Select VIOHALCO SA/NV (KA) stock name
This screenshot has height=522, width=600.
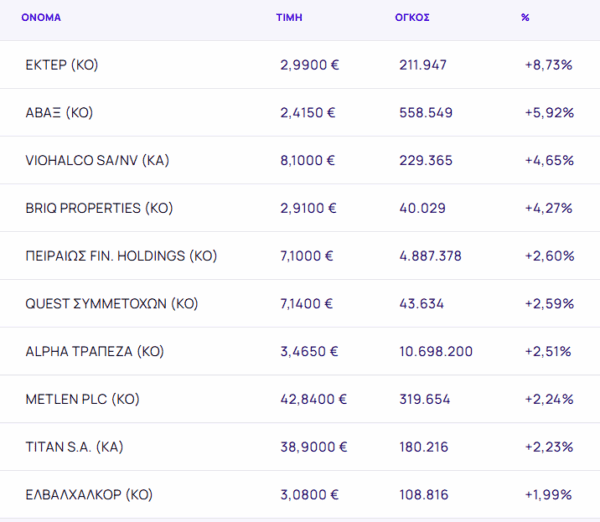point(96,160)
